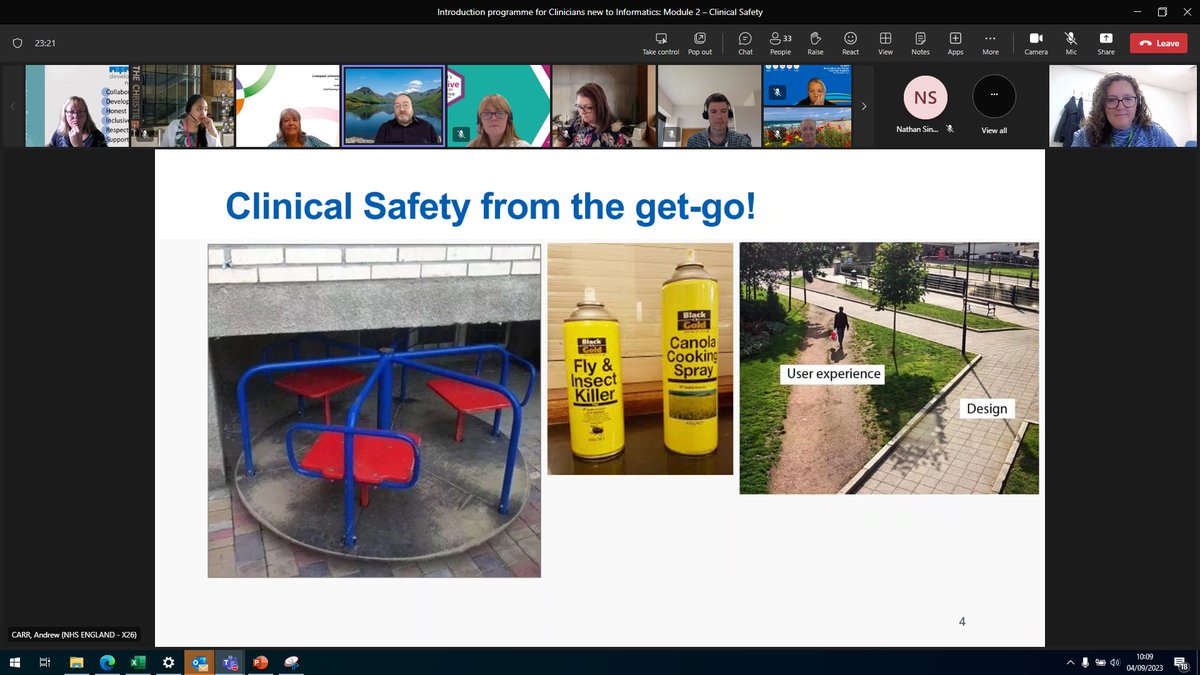Open the More actions menu

tap(990, 43)
